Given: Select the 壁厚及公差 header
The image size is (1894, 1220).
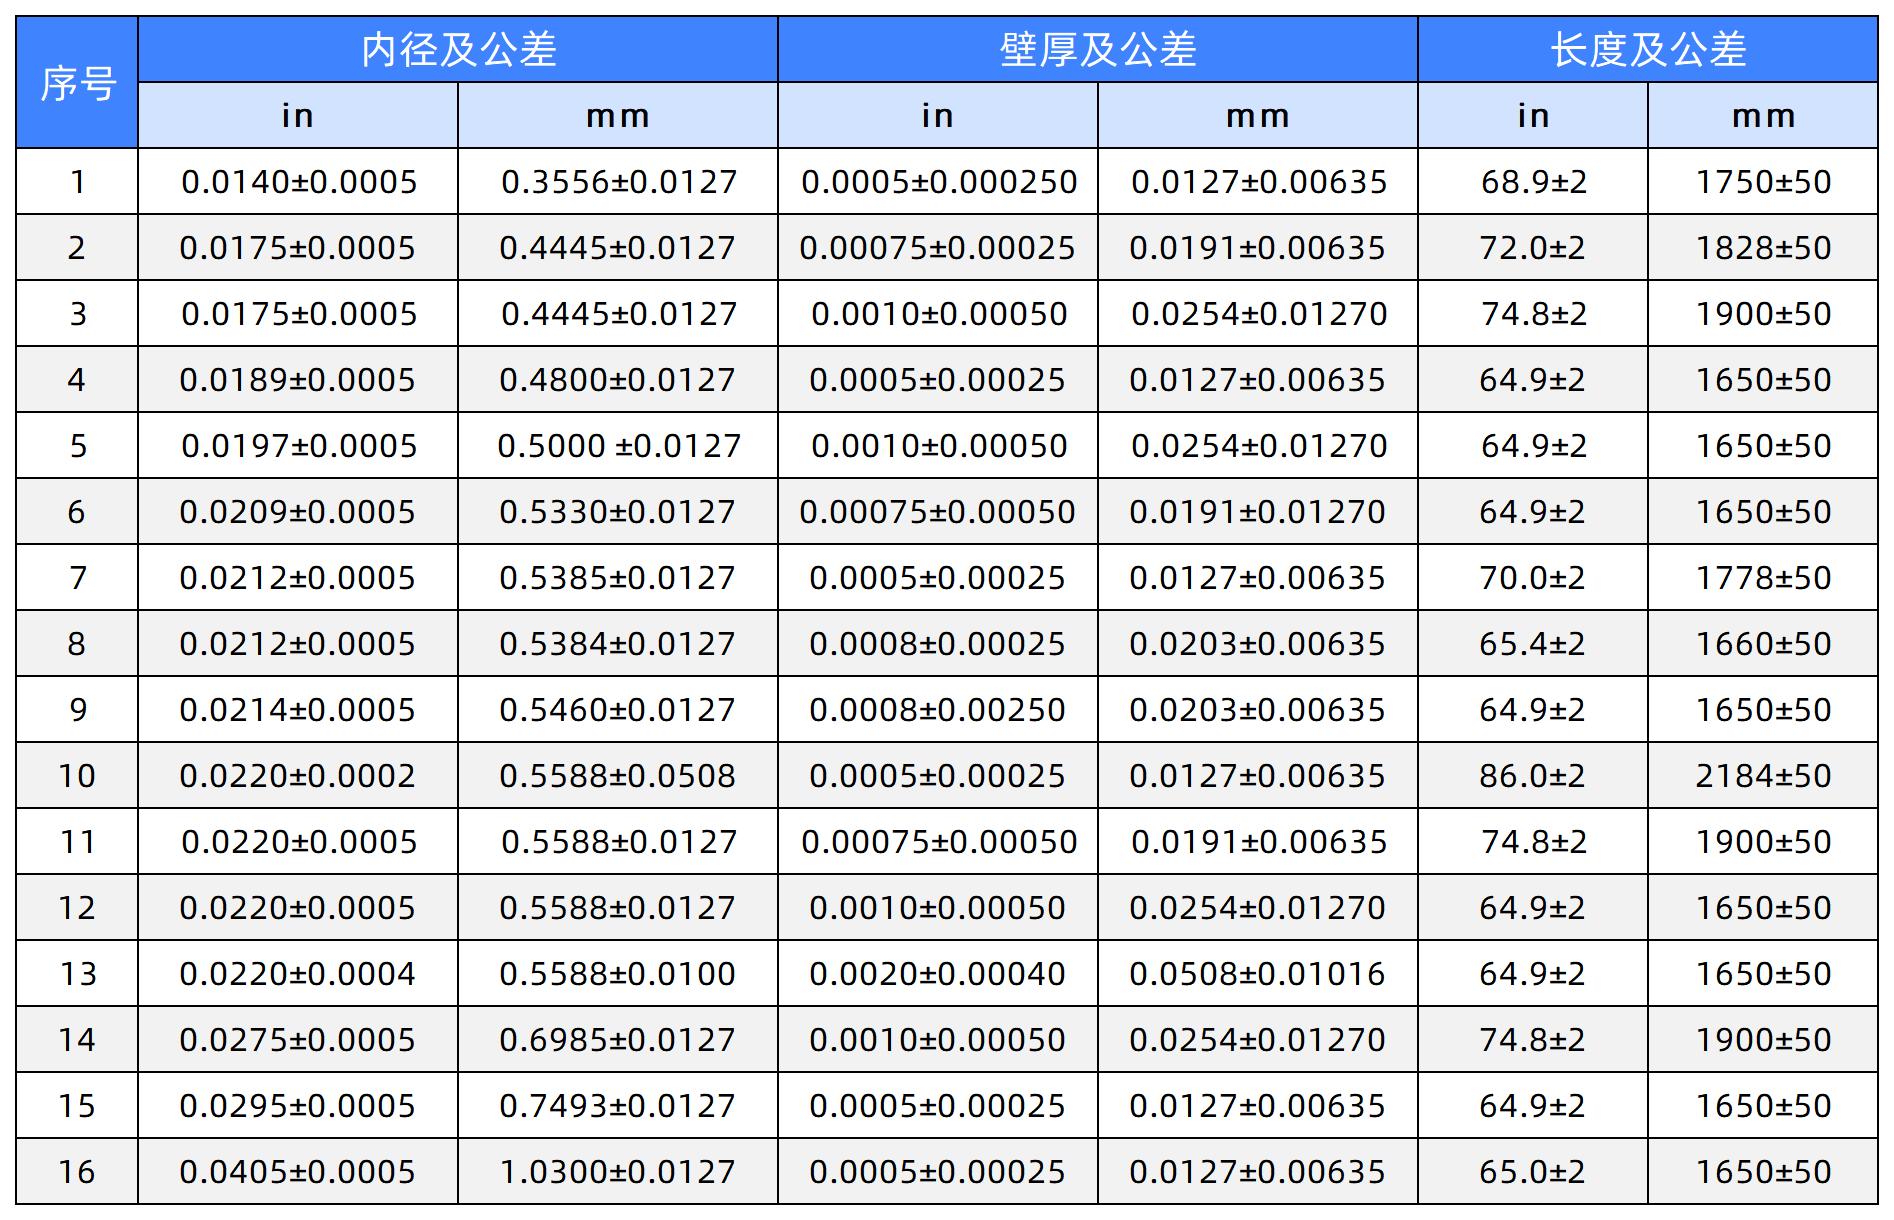Looking at the screenshot, I should pos(1098,49).
